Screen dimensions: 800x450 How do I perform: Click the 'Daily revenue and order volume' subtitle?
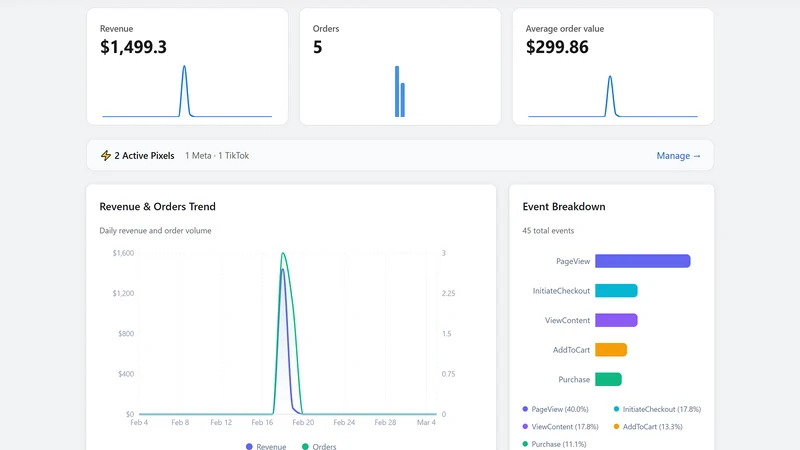point(155,231)
